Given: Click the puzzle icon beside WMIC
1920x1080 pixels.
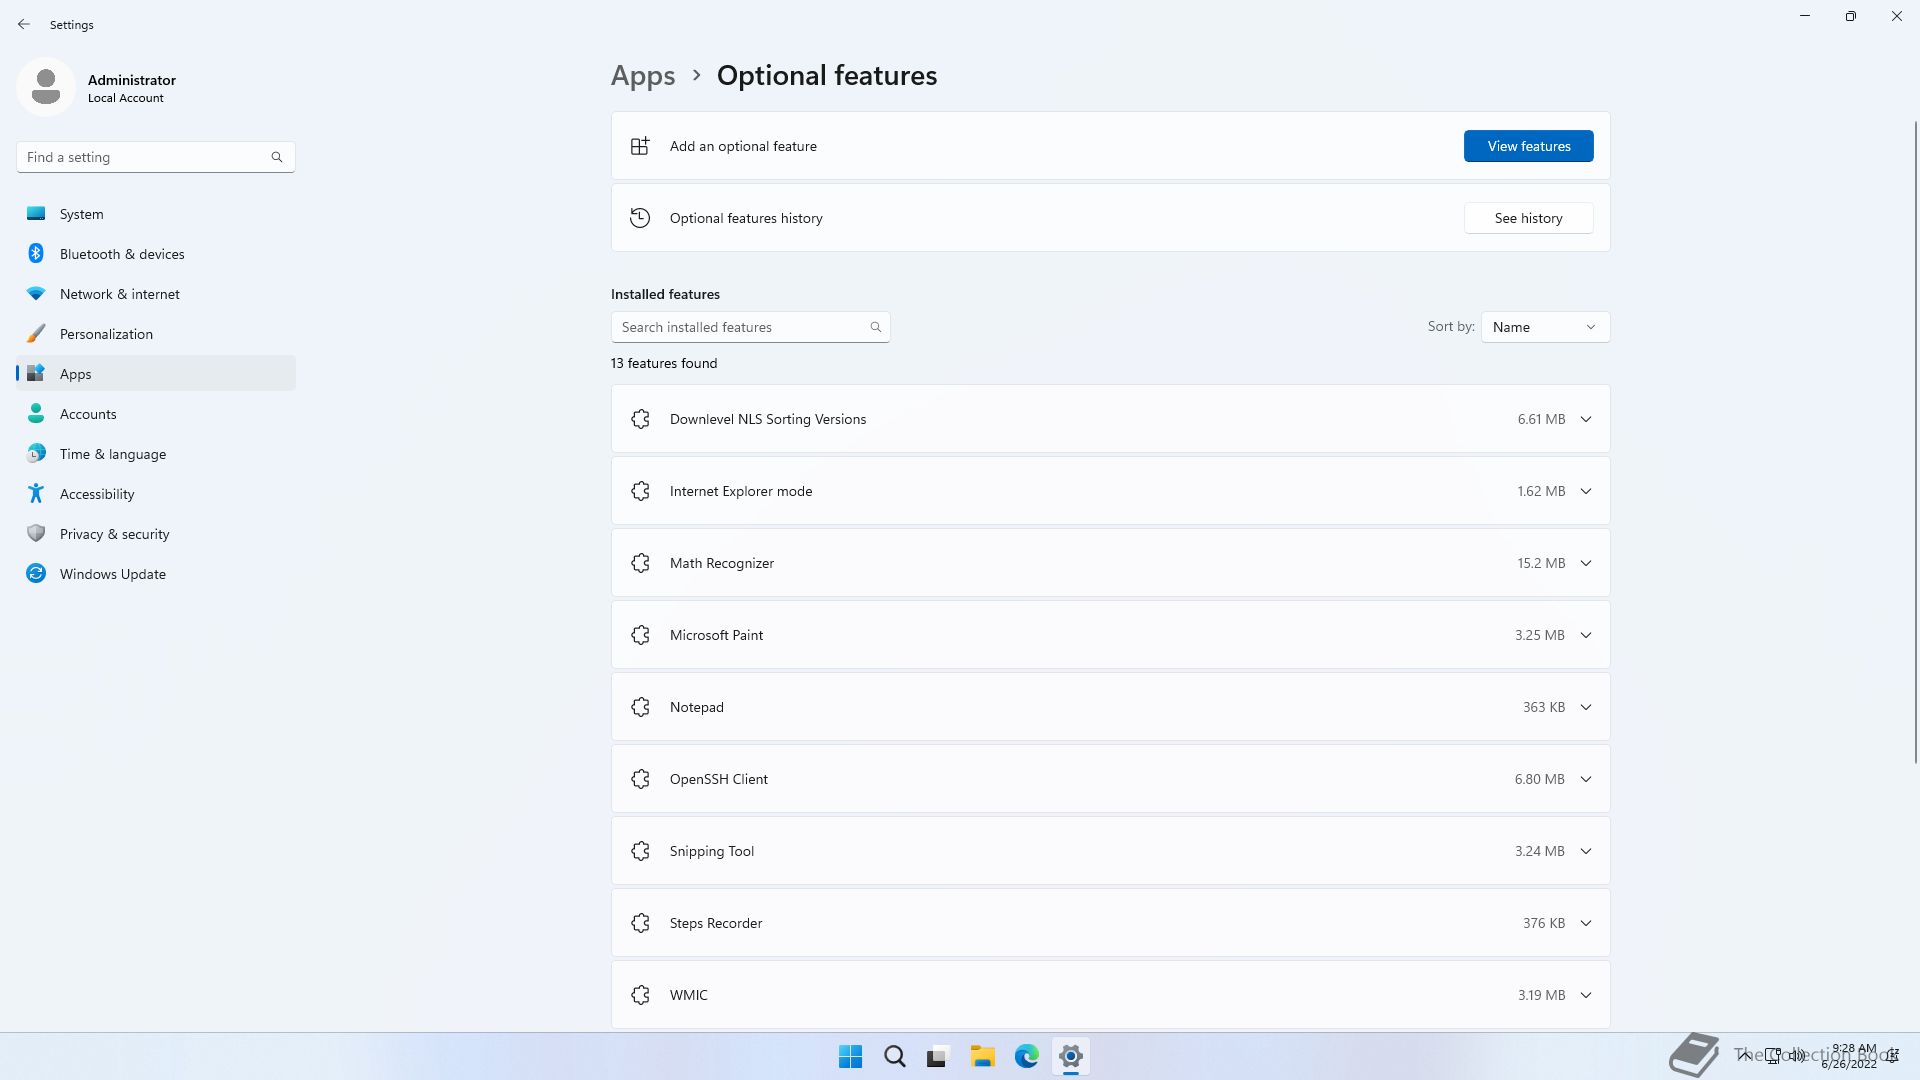Looking at the screenshot, I should (641, 995).
